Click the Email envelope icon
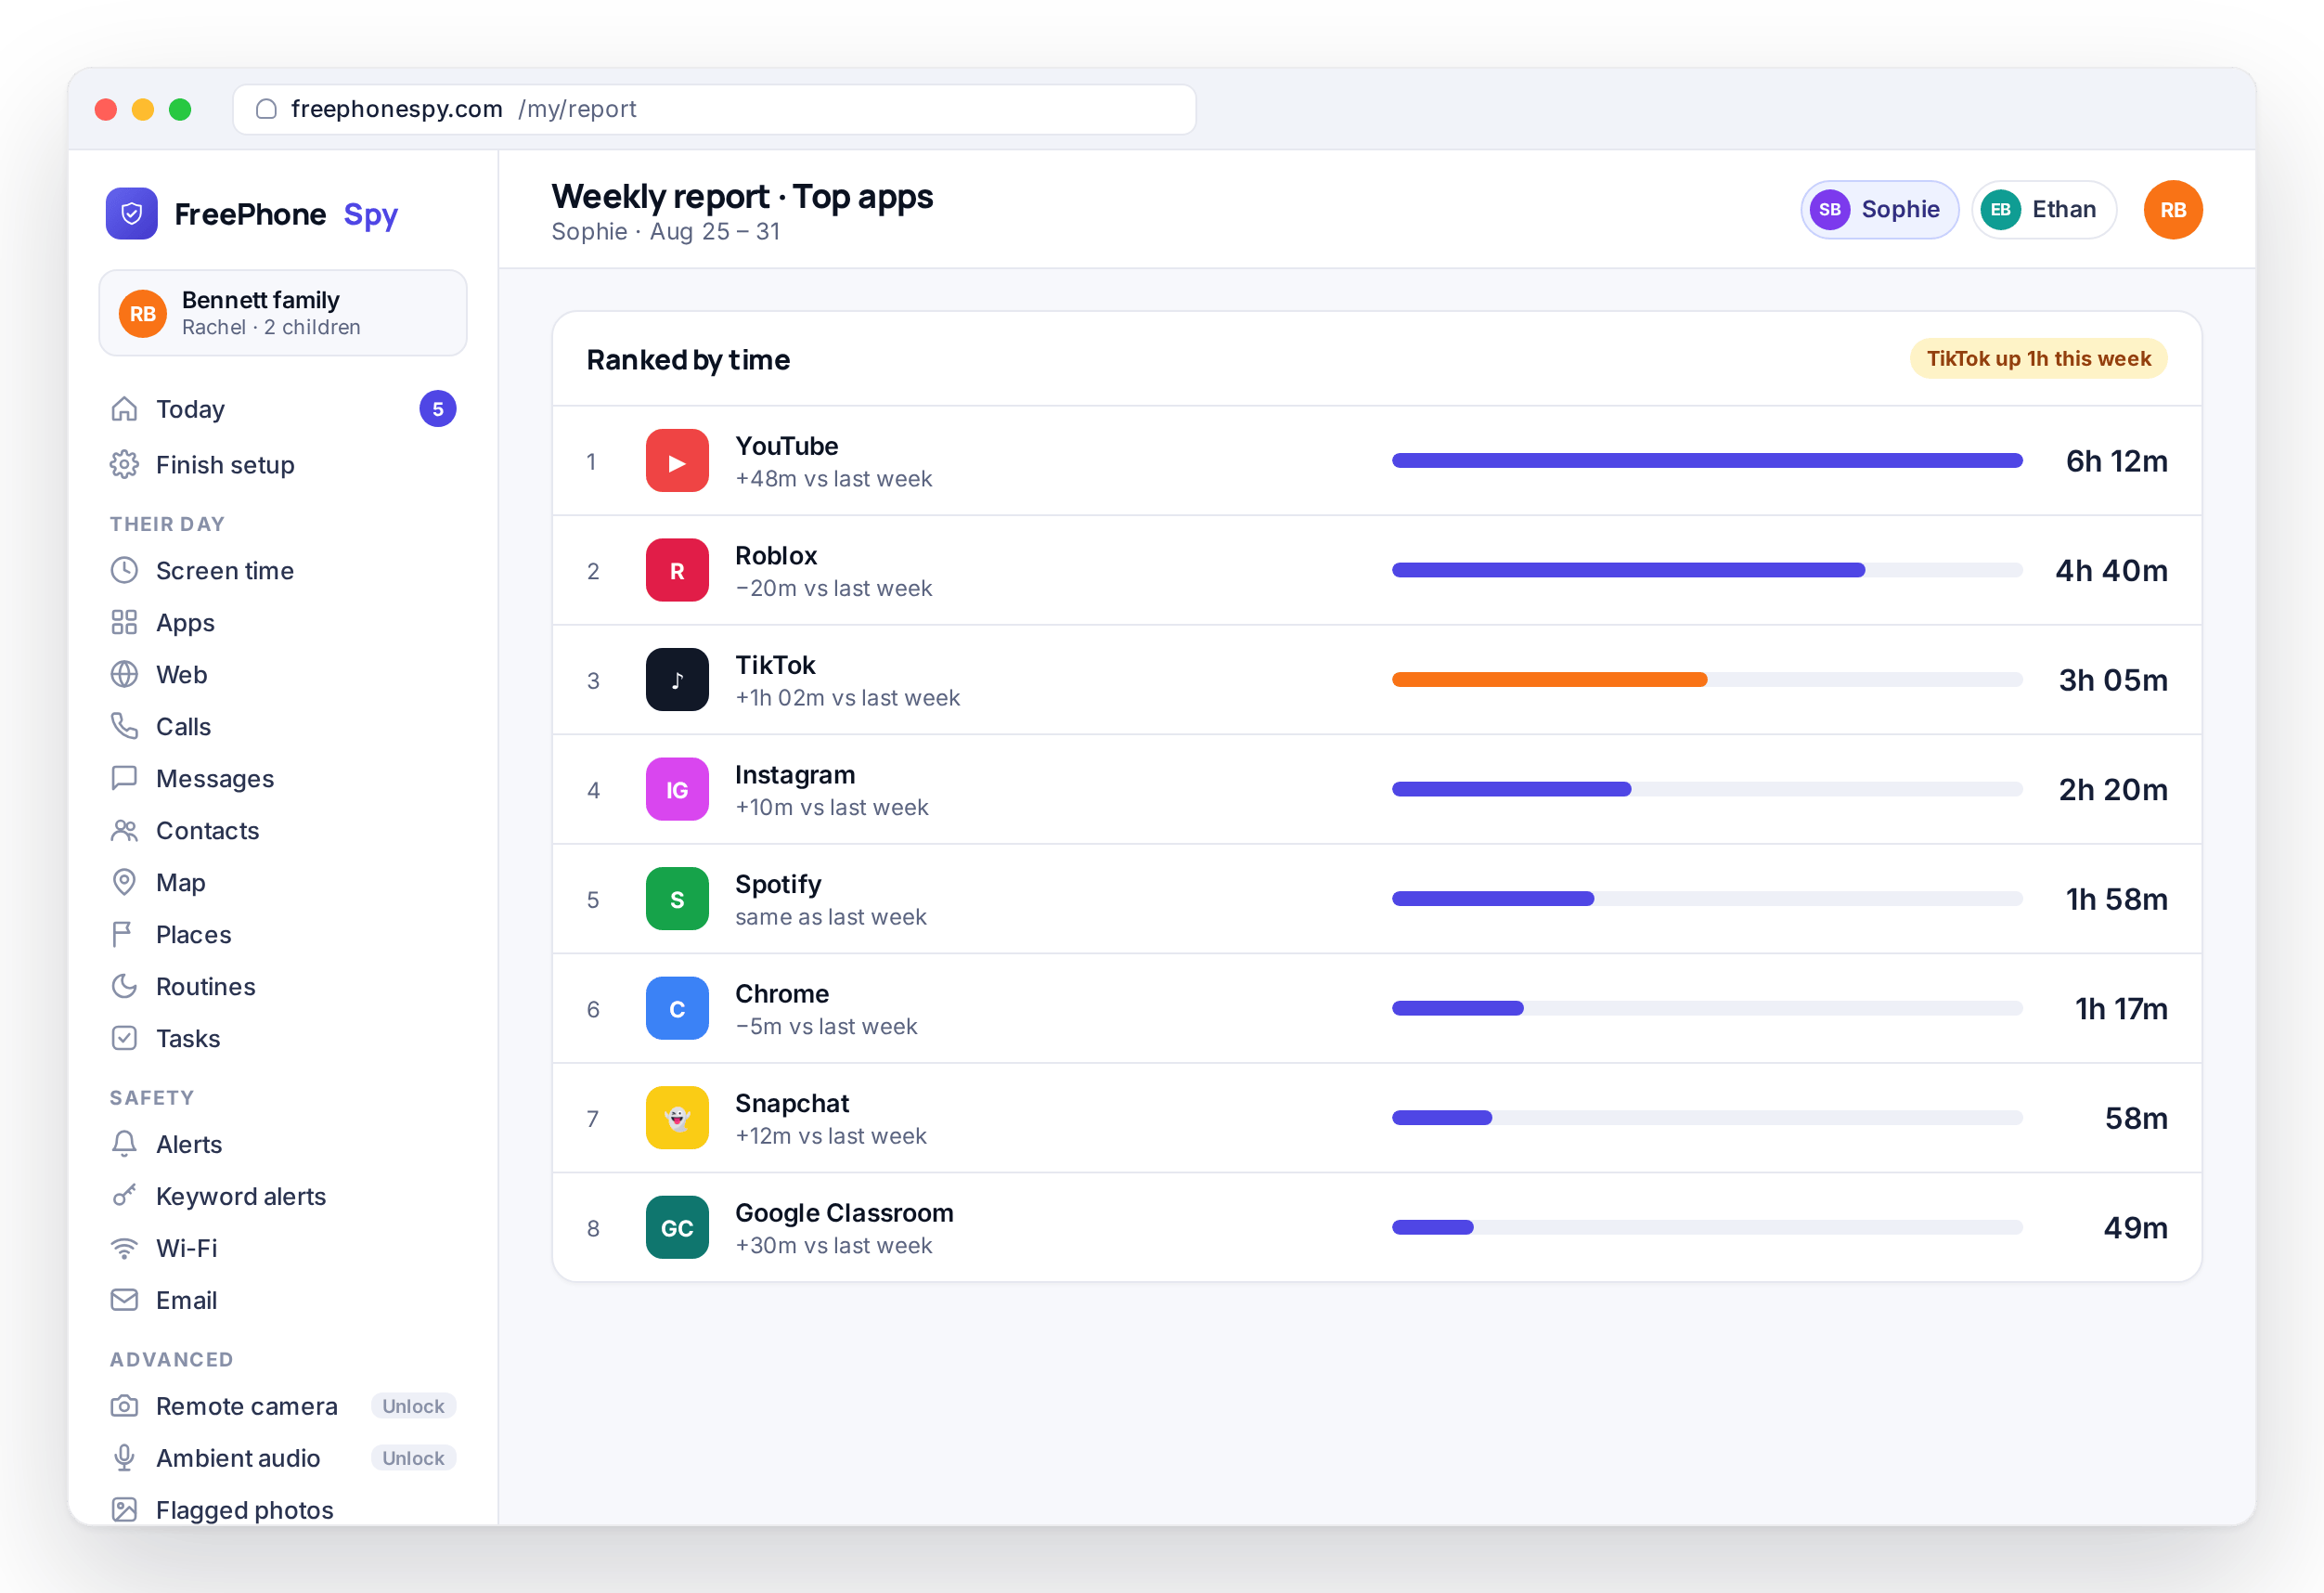2324x1593 pixels. tap(124, 1301)
